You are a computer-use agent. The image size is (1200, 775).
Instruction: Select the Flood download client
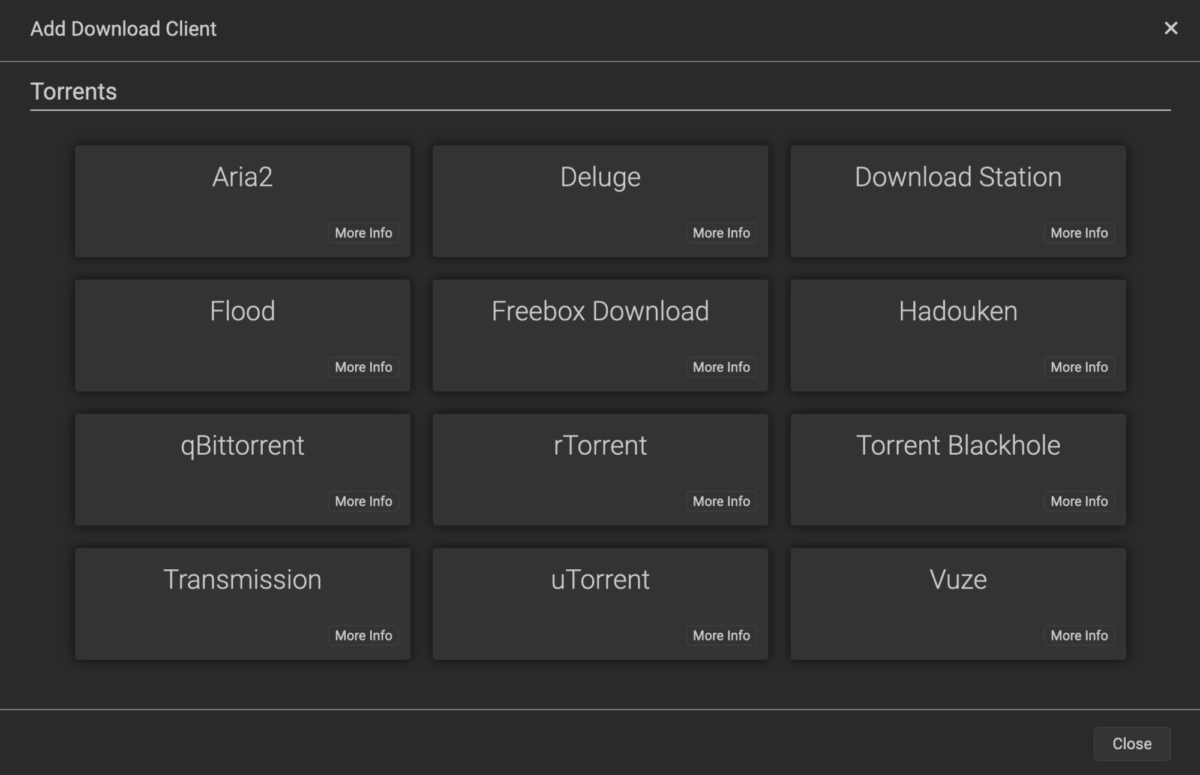[x=242, y=312]
